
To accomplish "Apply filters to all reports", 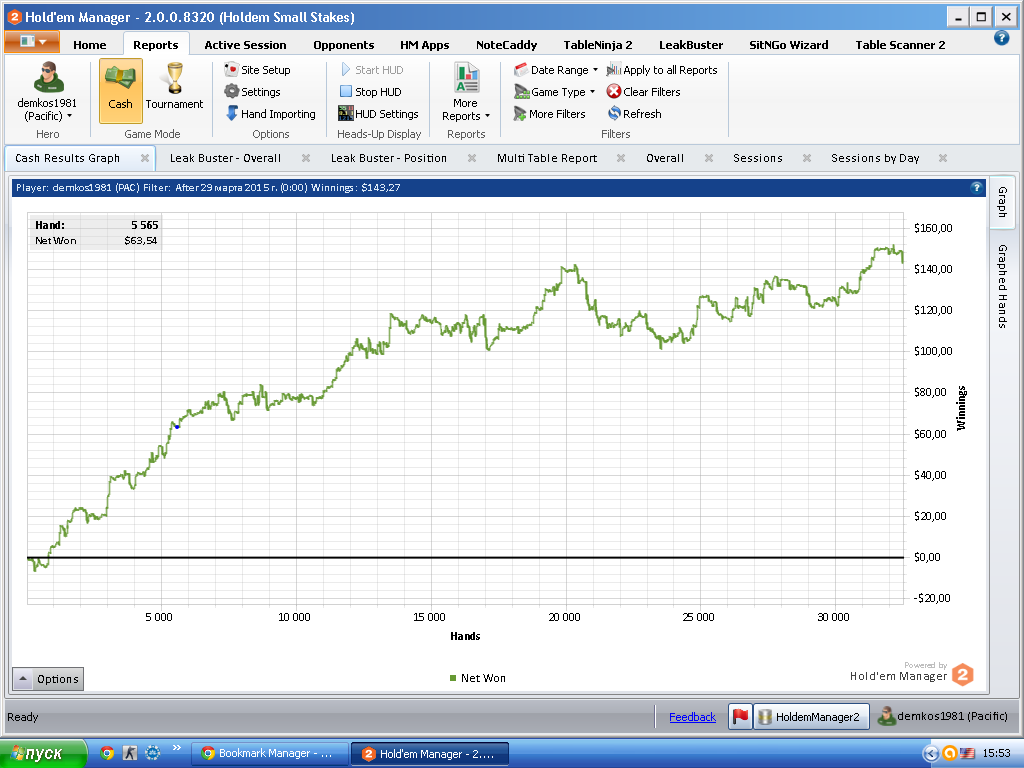I will [x=662, y=70].
